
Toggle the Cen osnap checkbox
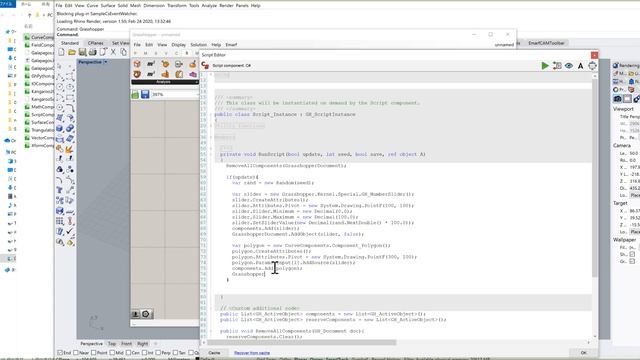click(128, 353)
